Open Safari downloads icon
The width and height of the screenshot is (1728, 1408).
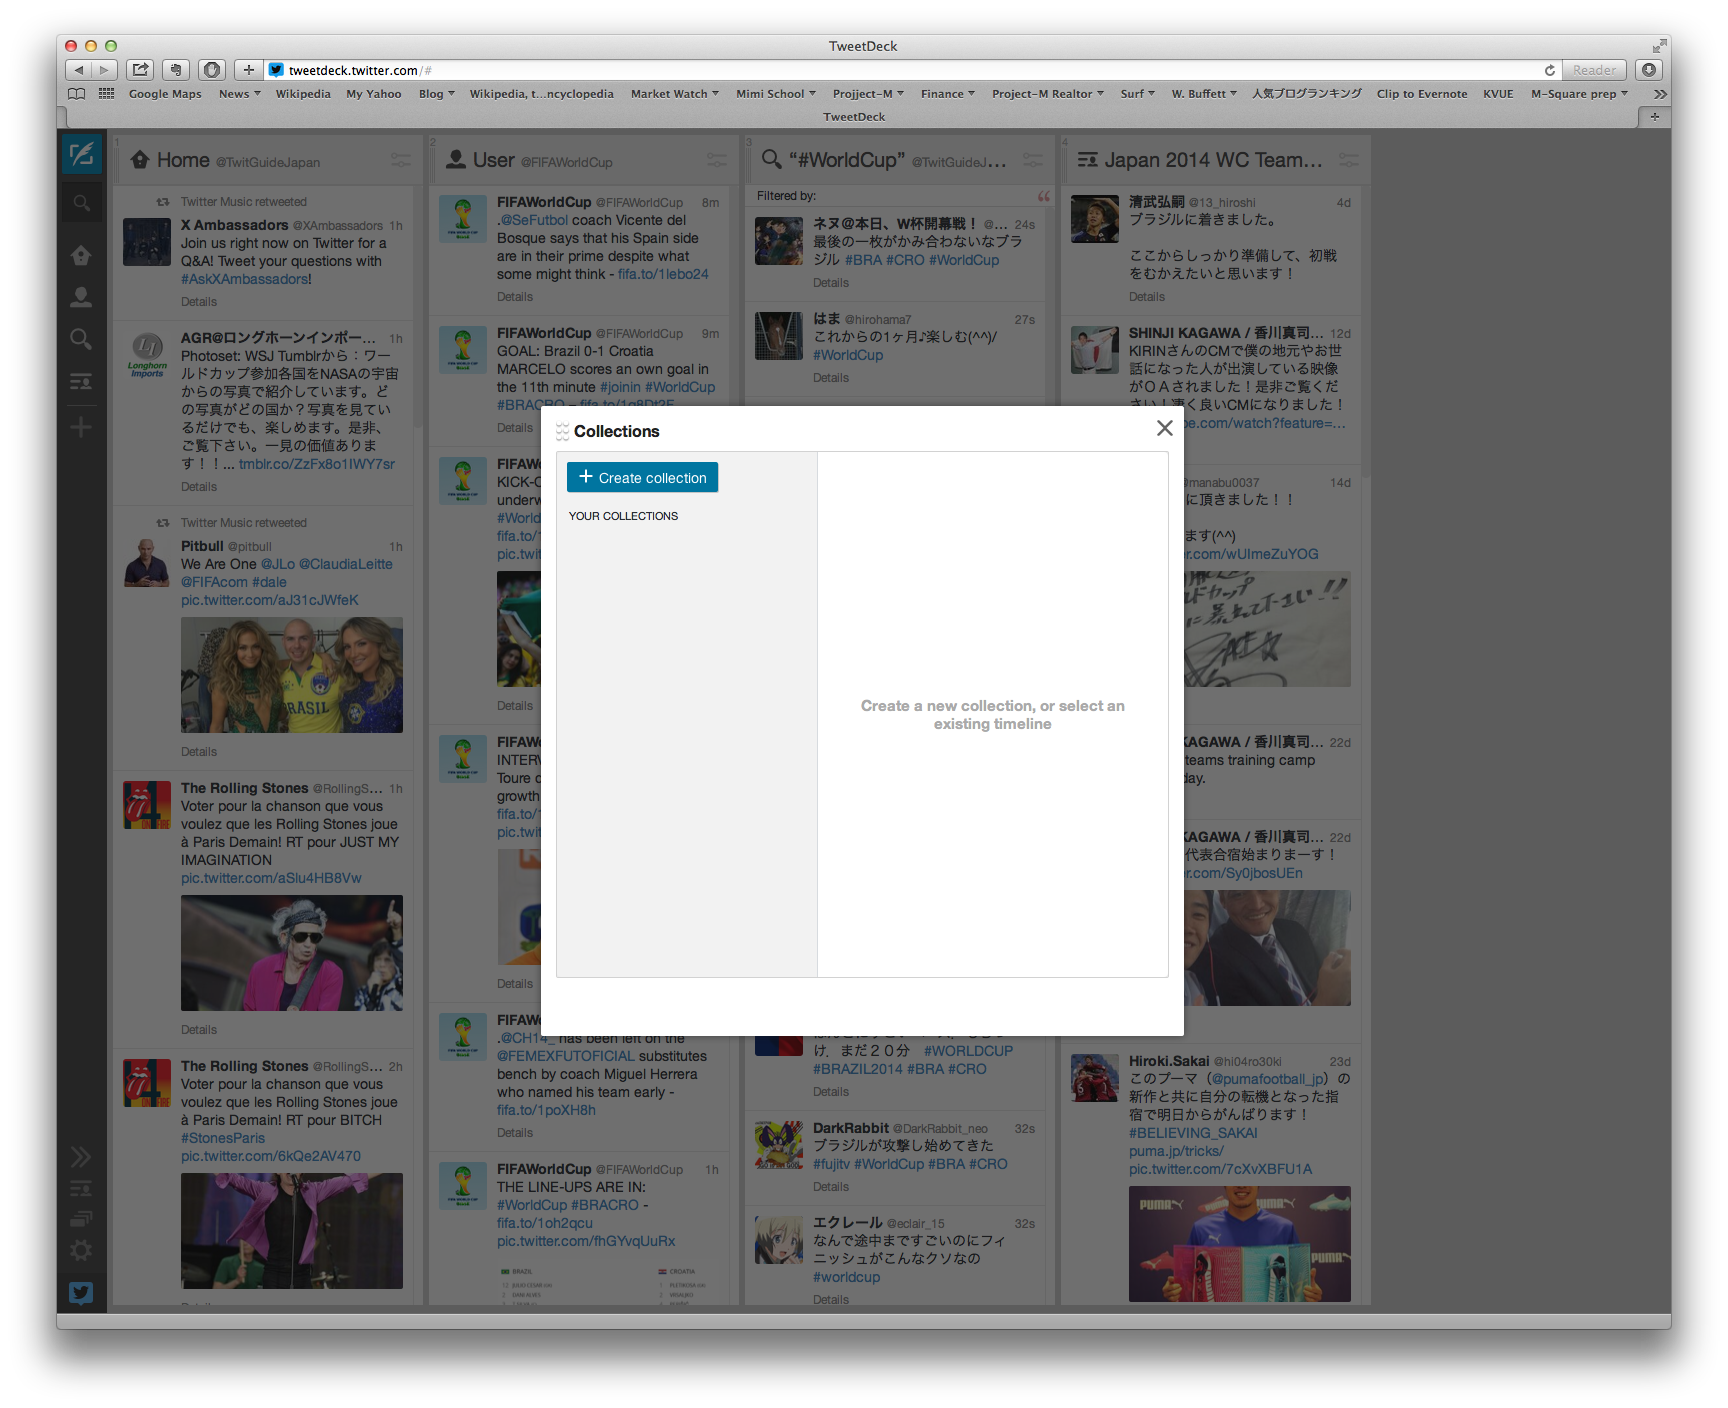[1649, 70]
